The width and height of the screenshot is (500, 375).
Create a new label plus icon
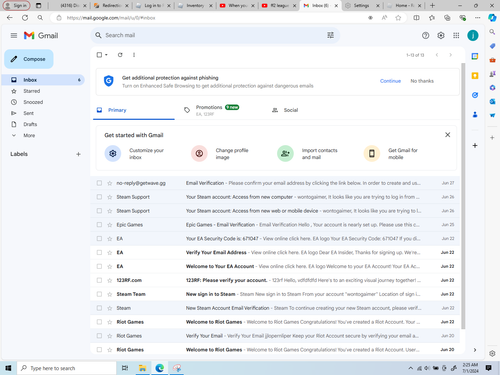[78, 154]
